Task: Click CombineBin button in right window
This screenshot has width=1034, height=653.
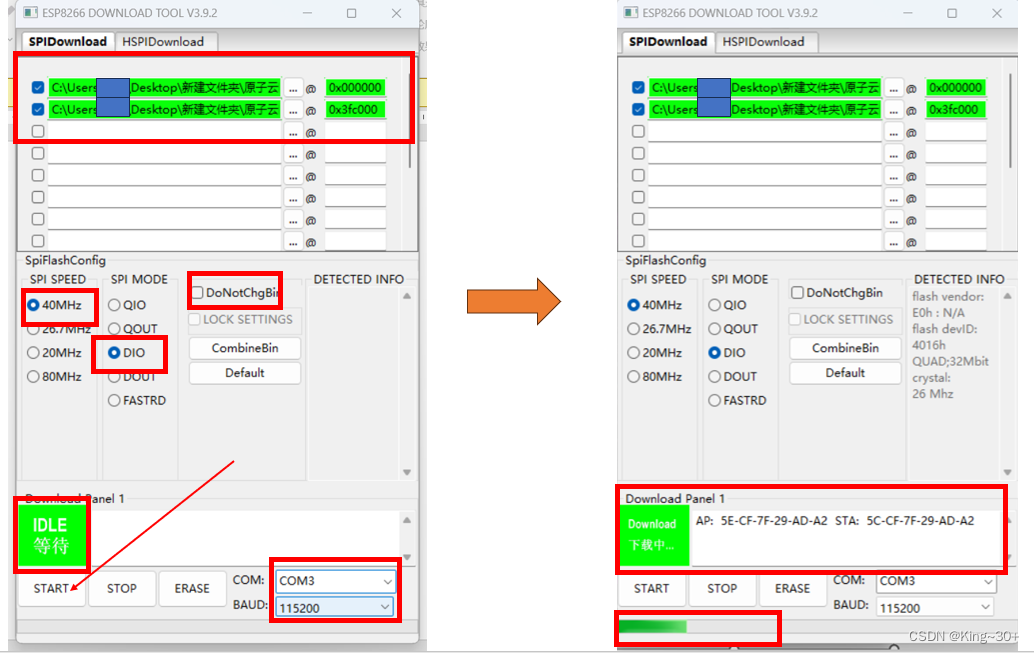Action: (845, 348)
